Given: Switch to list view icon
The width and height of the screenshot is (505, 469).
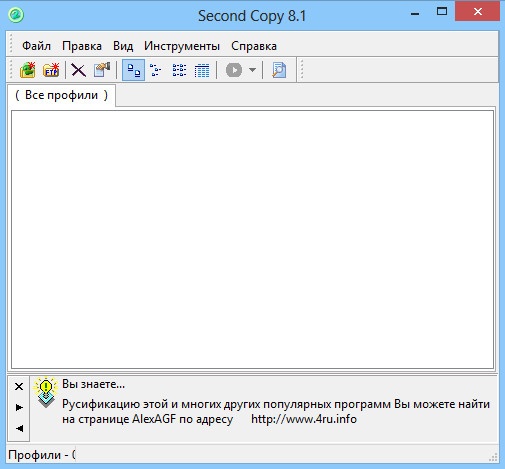Looking at the screenshot, I should click(179, 70).
